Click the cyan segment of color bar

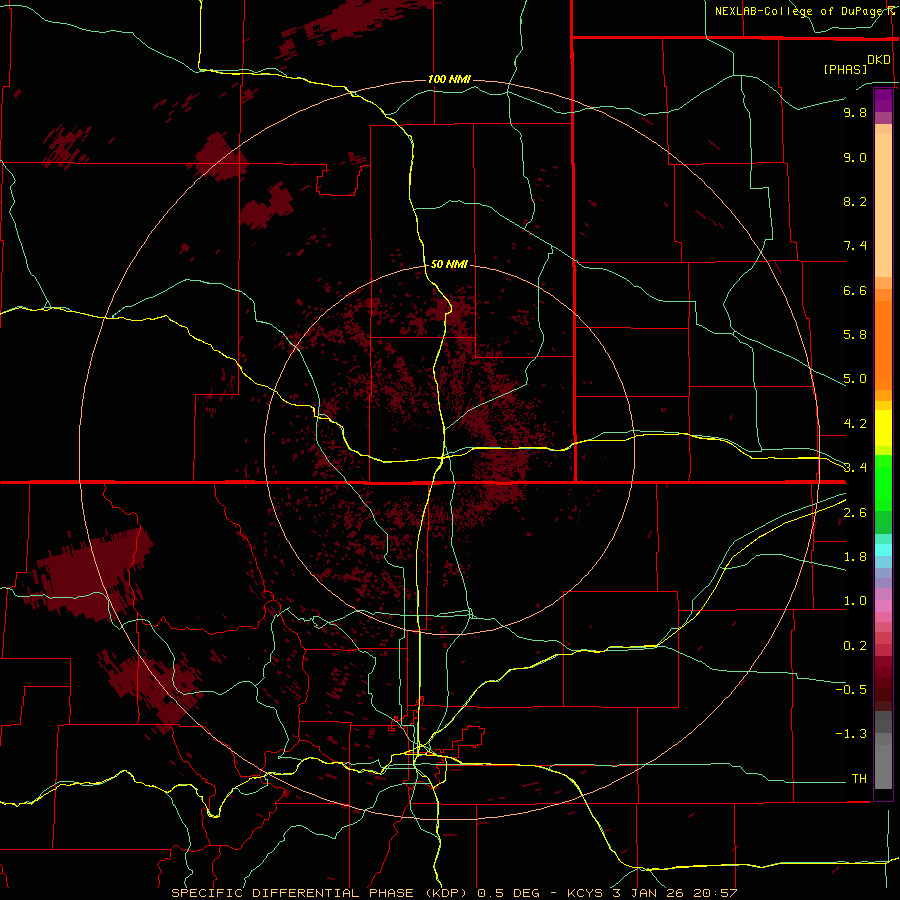point(883,550)
